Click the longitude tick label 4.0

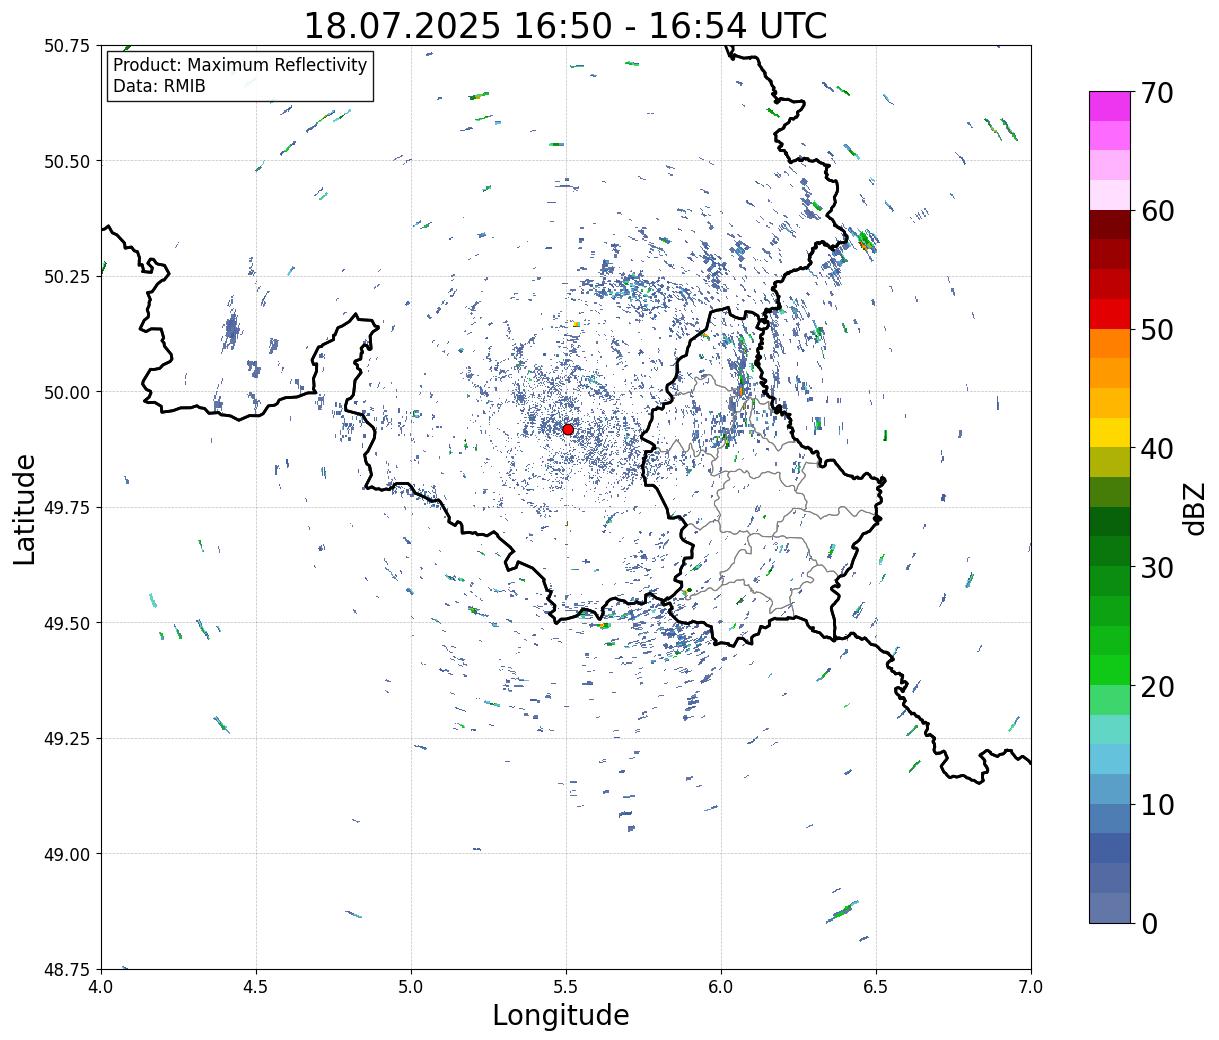[101, 987]
